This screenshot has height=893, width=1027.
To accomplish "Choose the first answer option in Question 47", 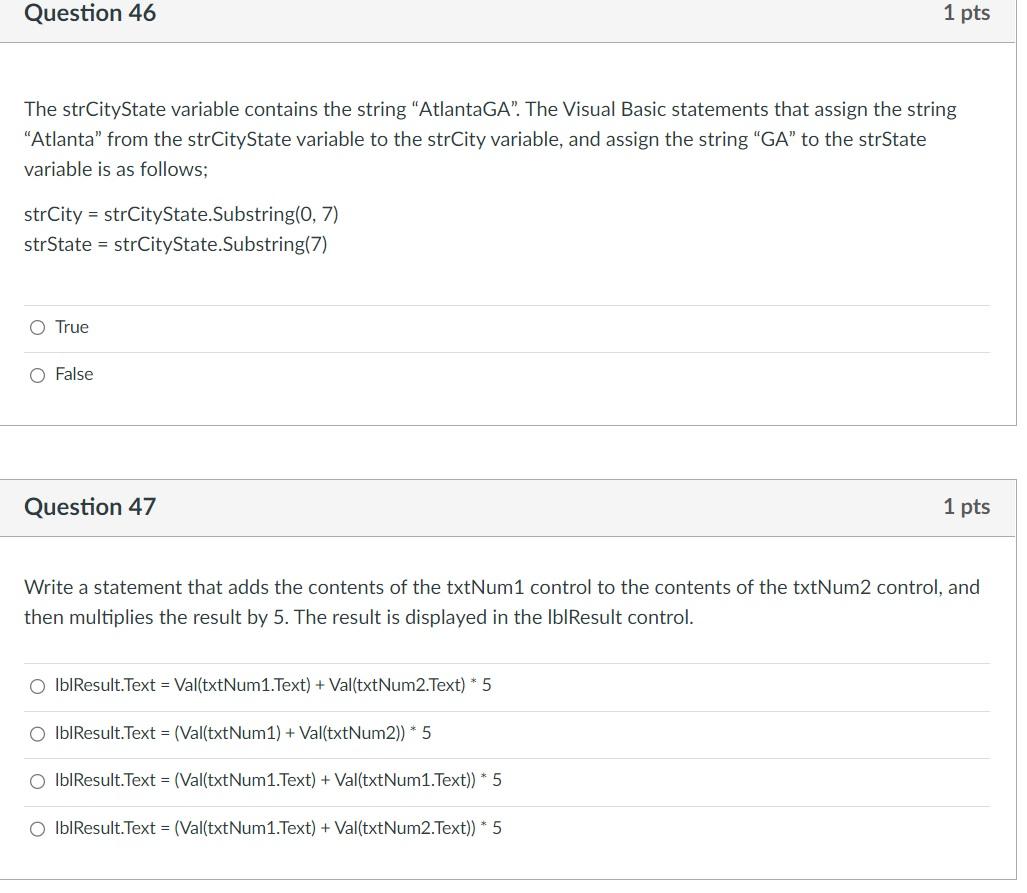I will point(37,685).
